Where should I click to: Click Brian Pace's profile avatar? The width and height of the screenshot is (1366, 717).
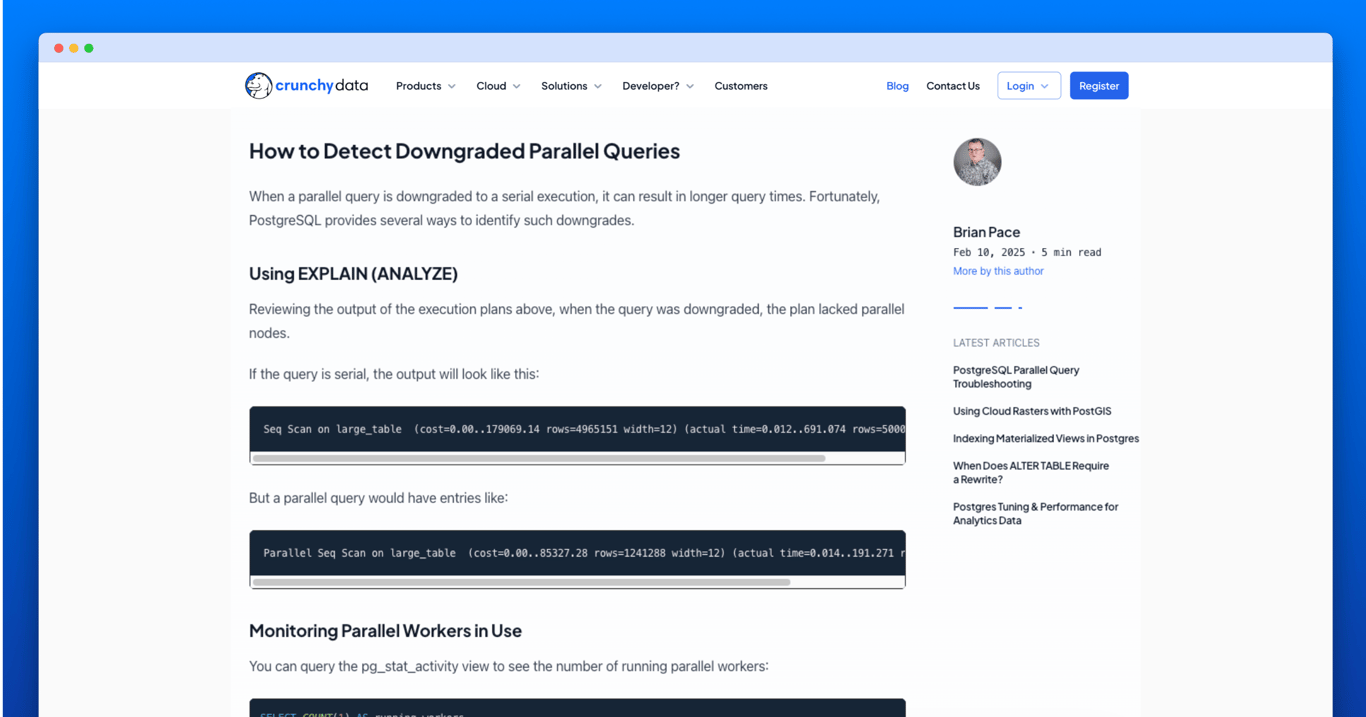pos(977,161)
